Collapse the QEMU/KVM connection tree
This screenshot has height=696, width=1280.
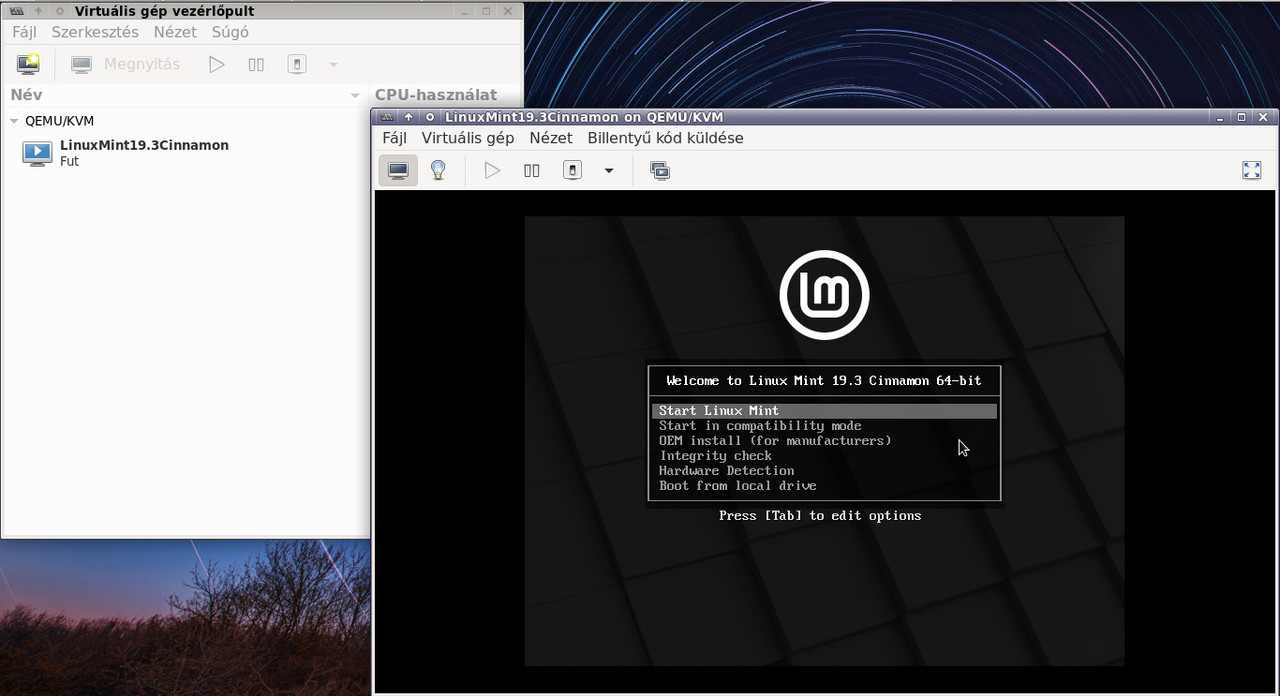[x=14, y=121]
